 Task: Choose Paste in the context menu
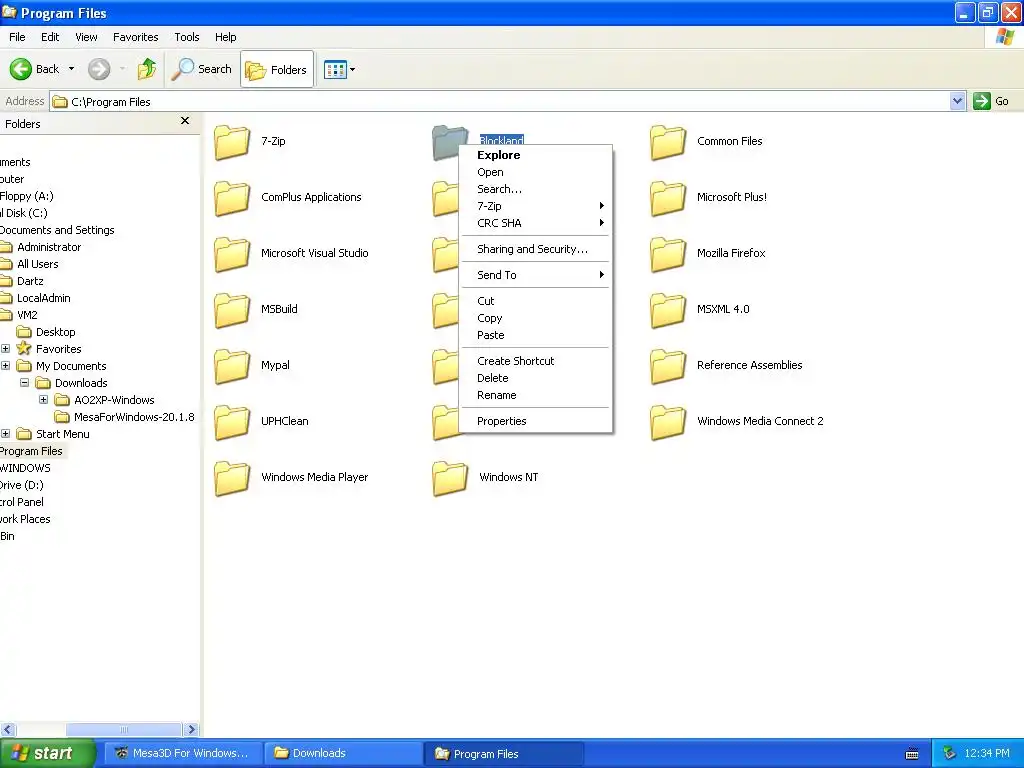pyautogui.click(x=536, y=335)
